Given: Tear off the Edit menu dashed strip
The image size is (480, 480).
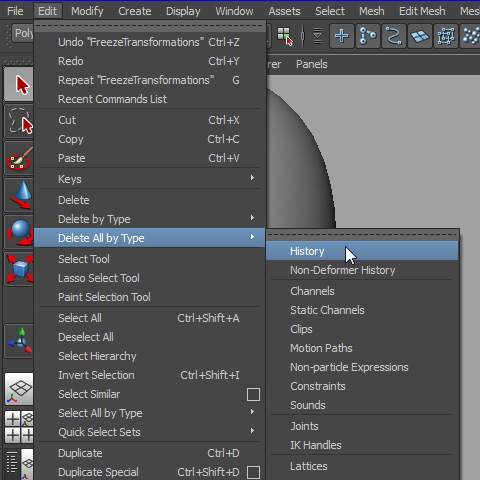Looking at the screenshot, I should pyautogui.click(x=149, y=26).
